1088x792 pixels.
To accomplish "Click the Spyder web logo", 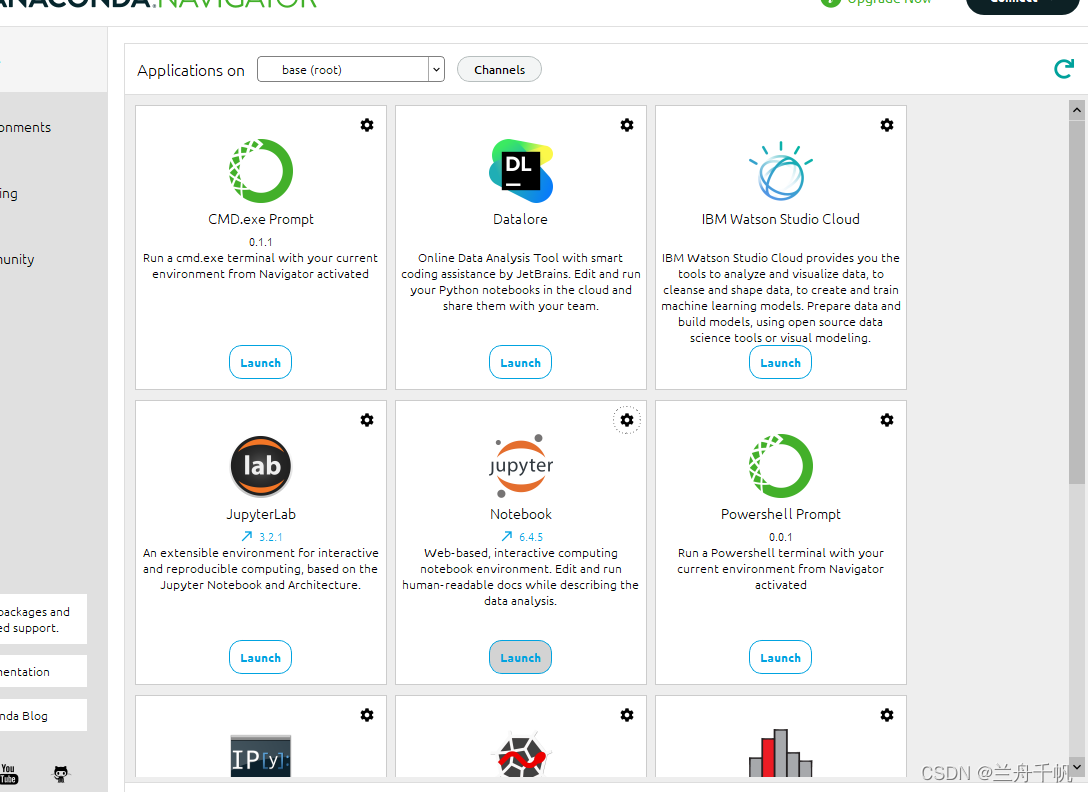I will pyautogui.click(x=522, y=755).
